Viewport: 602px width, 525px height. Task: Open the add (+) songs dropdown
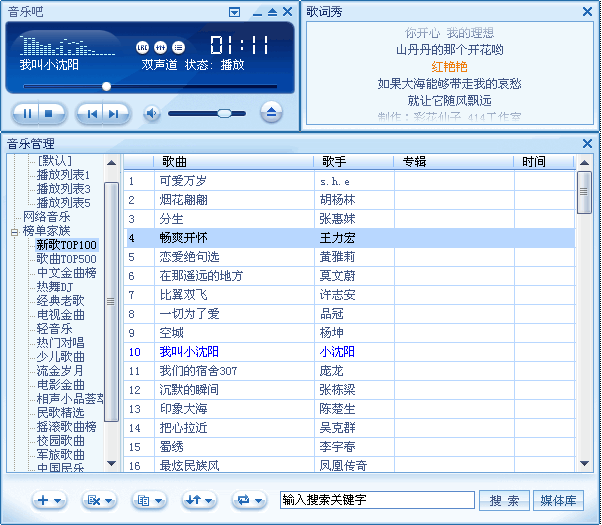[49, 500]
